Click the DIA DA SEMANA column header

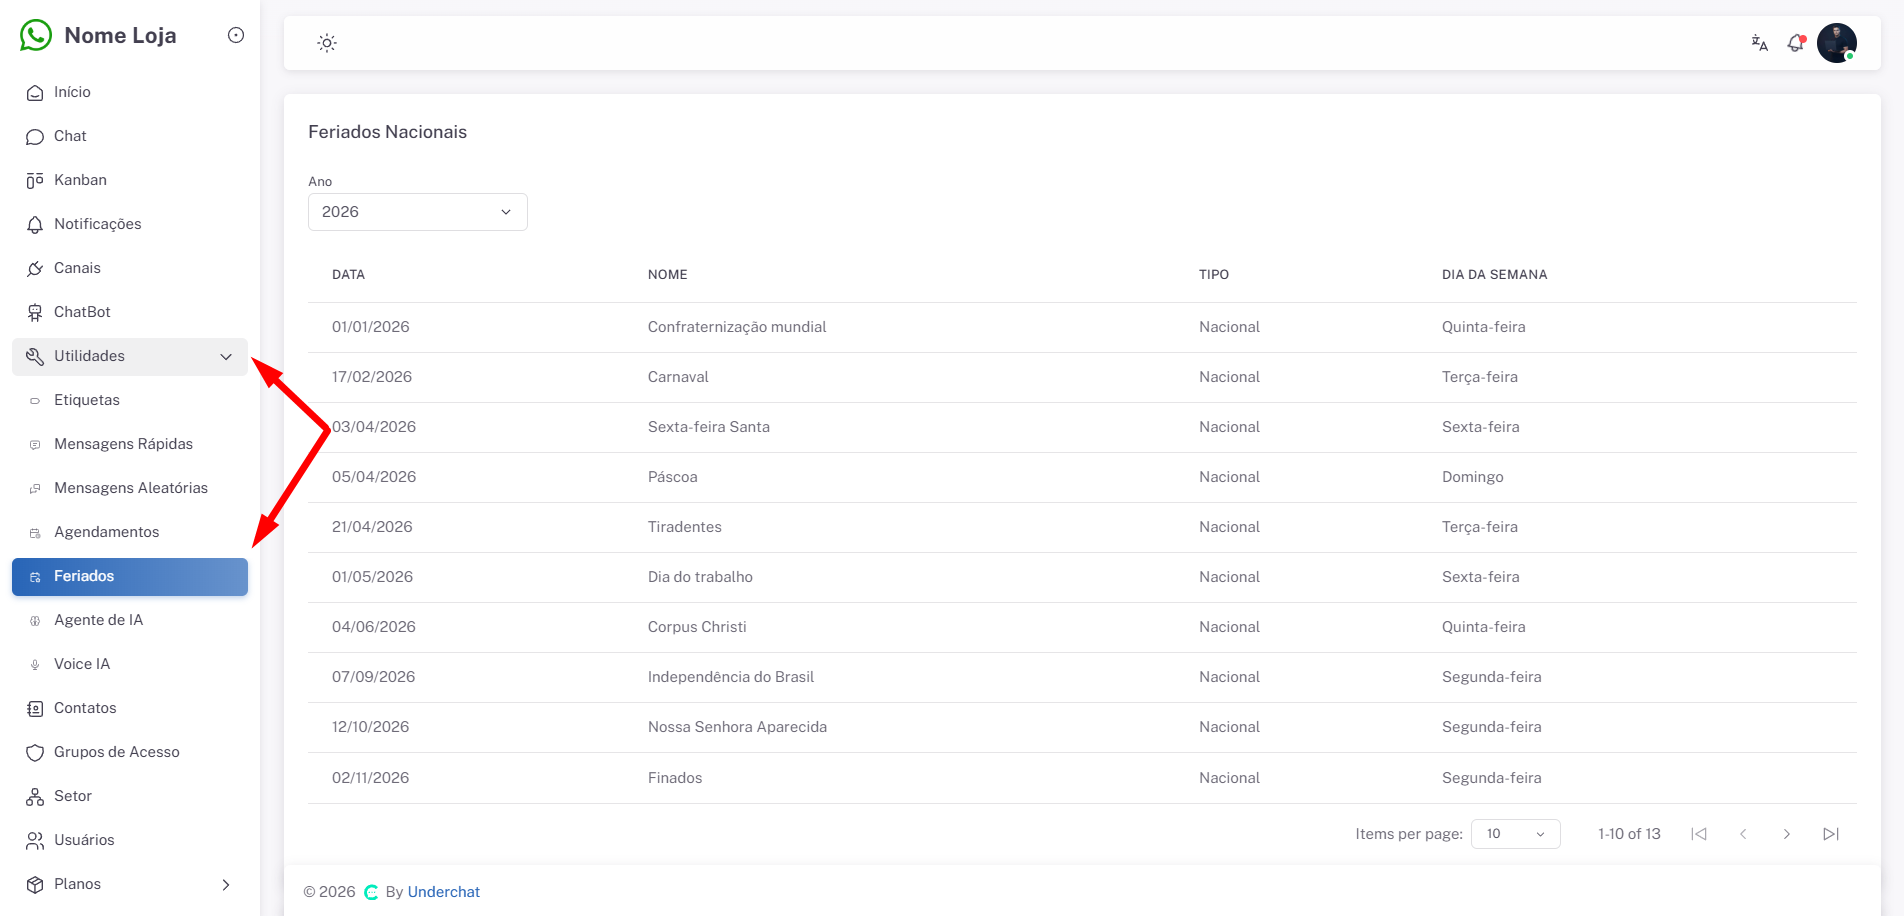coord(1495,274)
